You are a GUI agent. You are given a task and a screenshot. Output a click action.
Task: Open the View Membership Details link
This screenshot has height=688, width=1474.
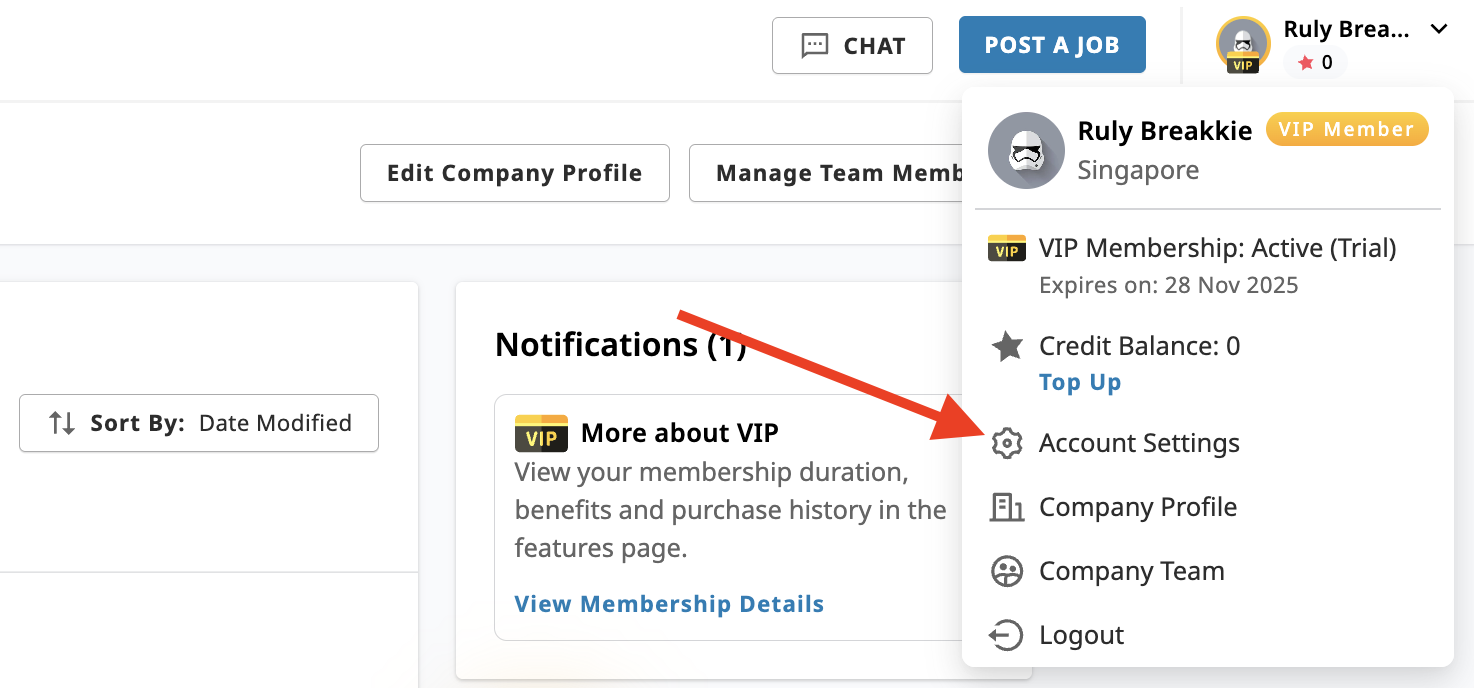[669, 604]
